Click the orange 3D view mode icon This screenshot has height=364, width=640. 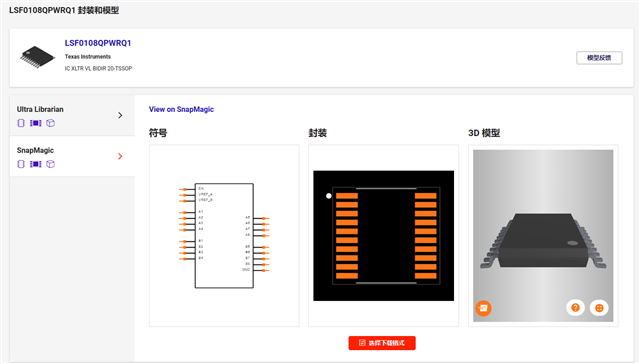[483, 308]
